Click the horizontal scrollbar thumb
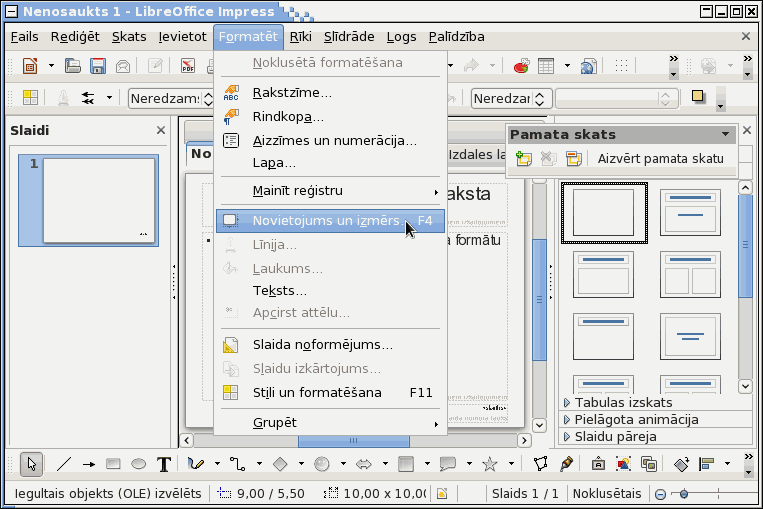This screenshot has height=509, width=763. (x=353, y=441)
